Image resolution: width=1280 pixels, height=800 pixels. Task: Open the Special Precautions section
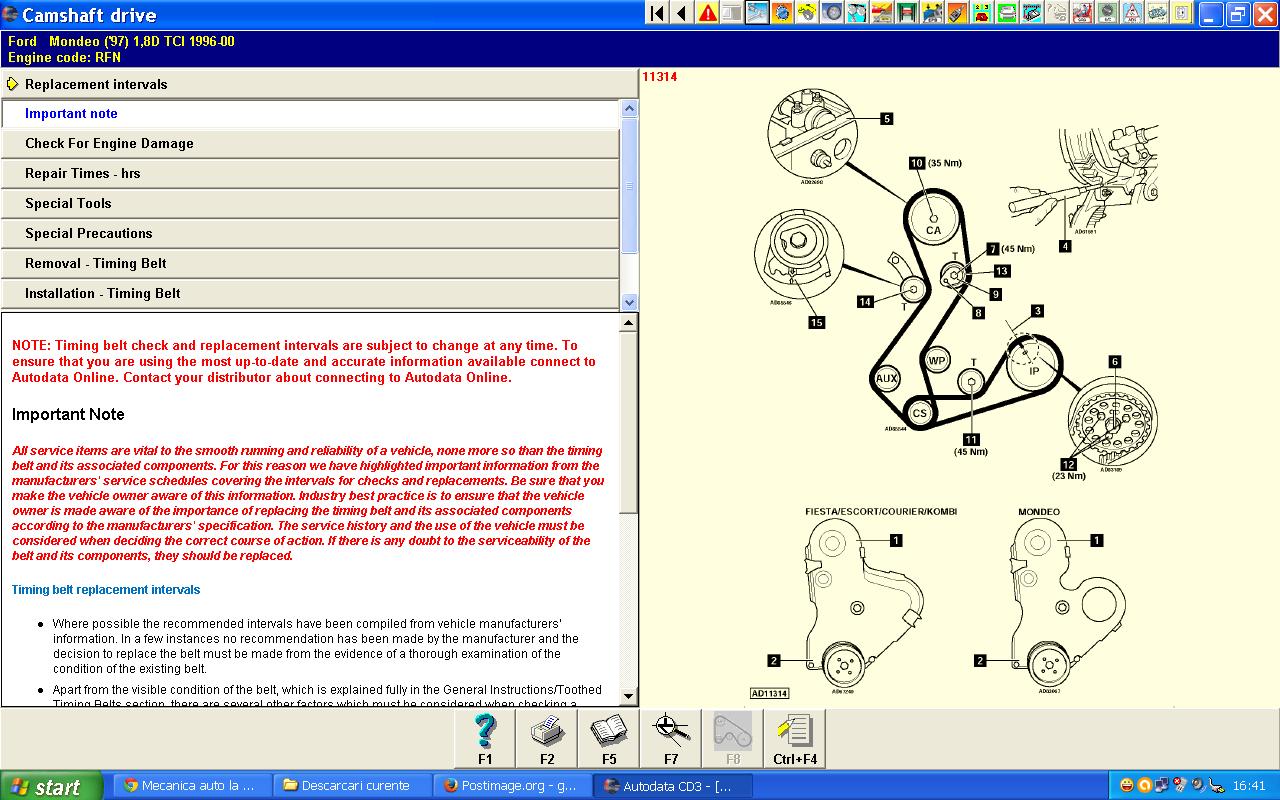(x=88, y=233)
